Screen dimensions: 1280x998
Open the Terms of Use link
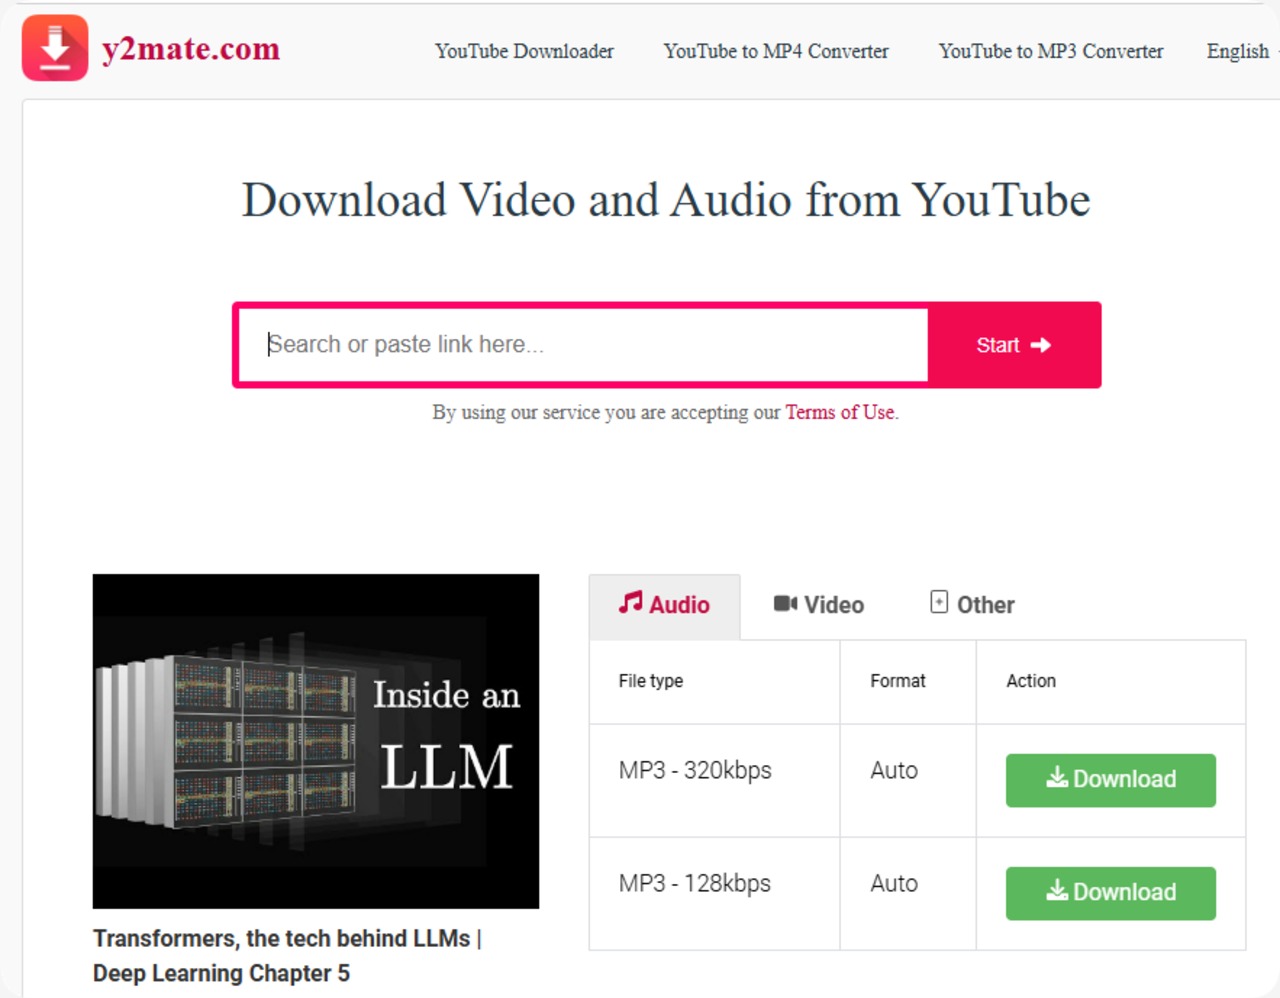pyautogui.click(x=840, y=412)
